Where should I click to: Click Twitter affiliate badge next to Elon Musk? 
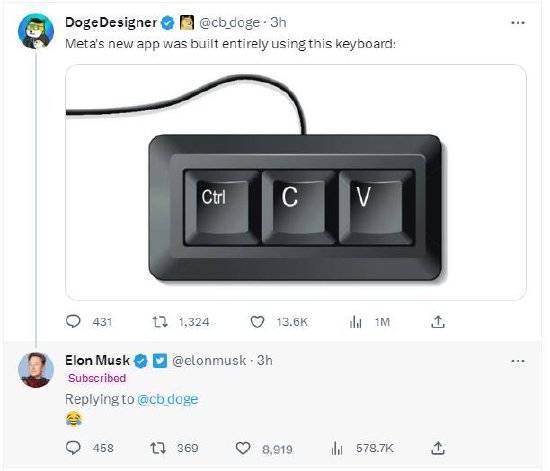pos(160,361)
